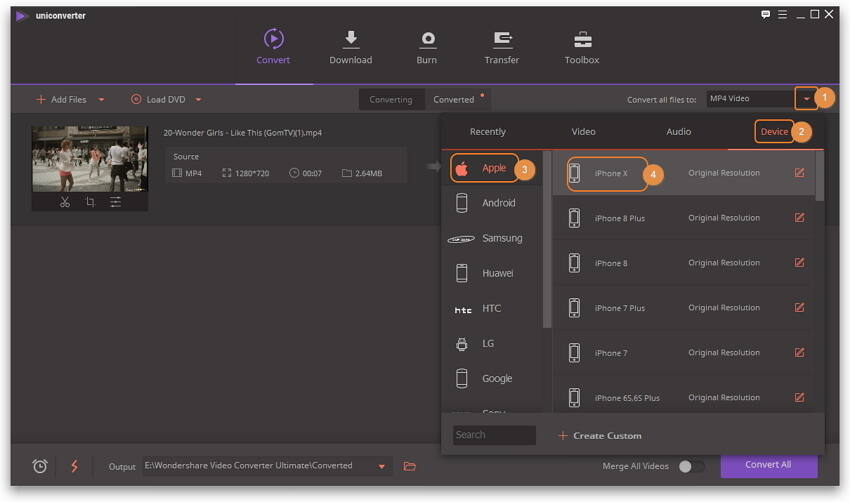This screenshot has width=850, height=502.
Task: Open the Toolbox section
Action: tap(582, 47)
